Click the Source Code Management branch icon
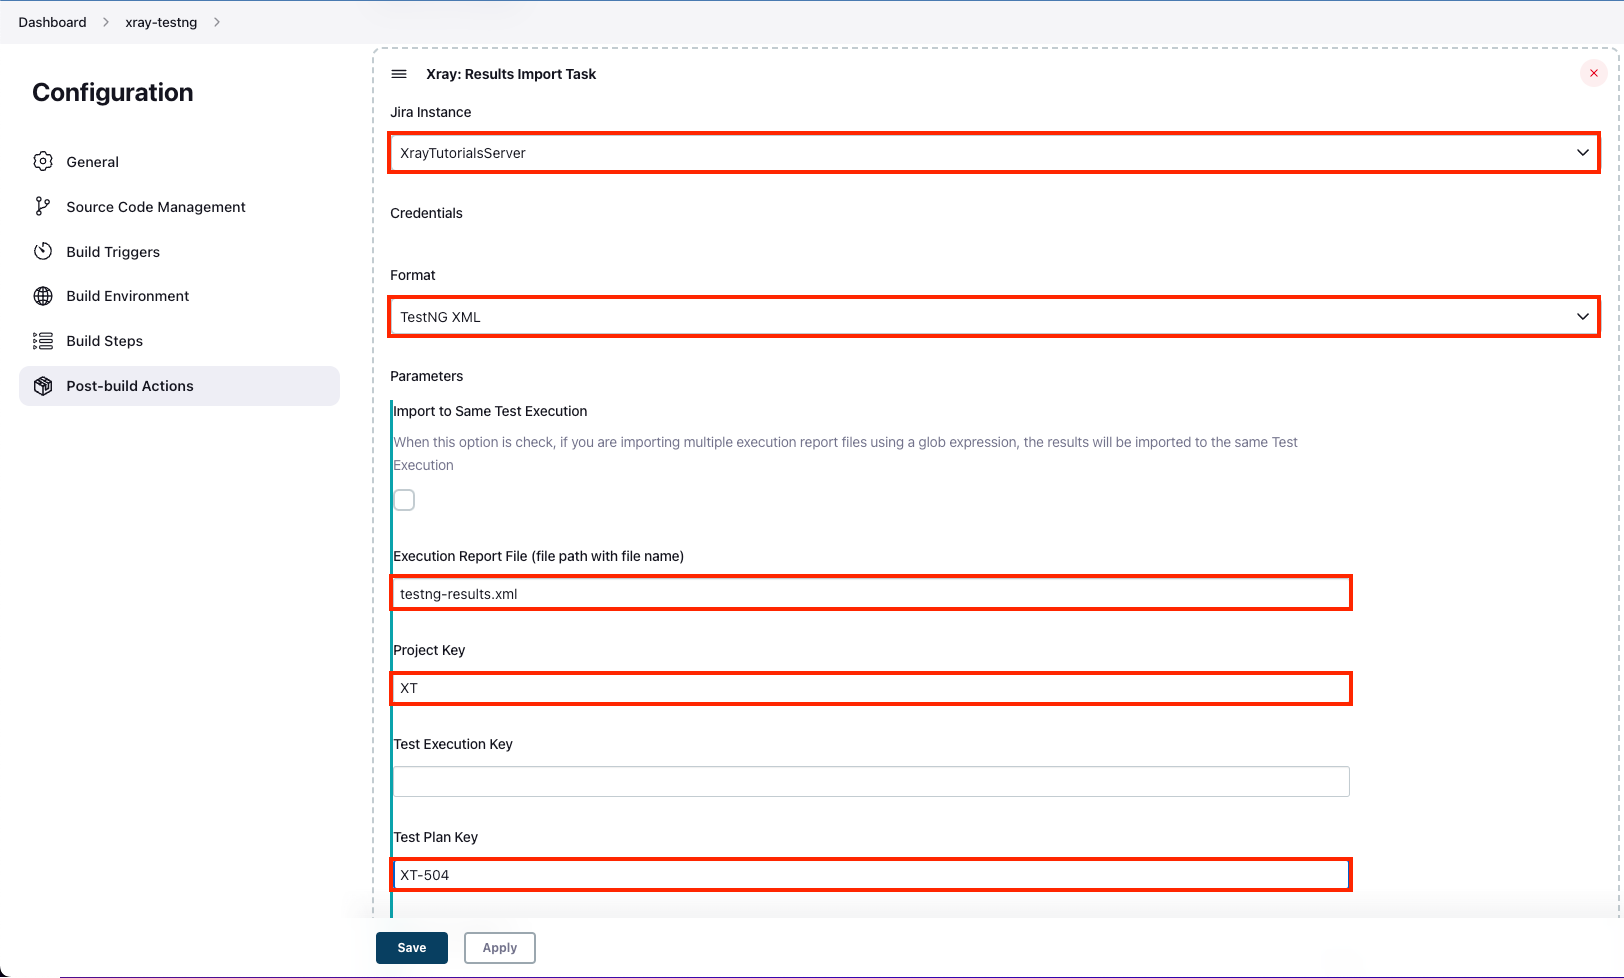Screen dimensions: 1624x978 coord(43,206)
